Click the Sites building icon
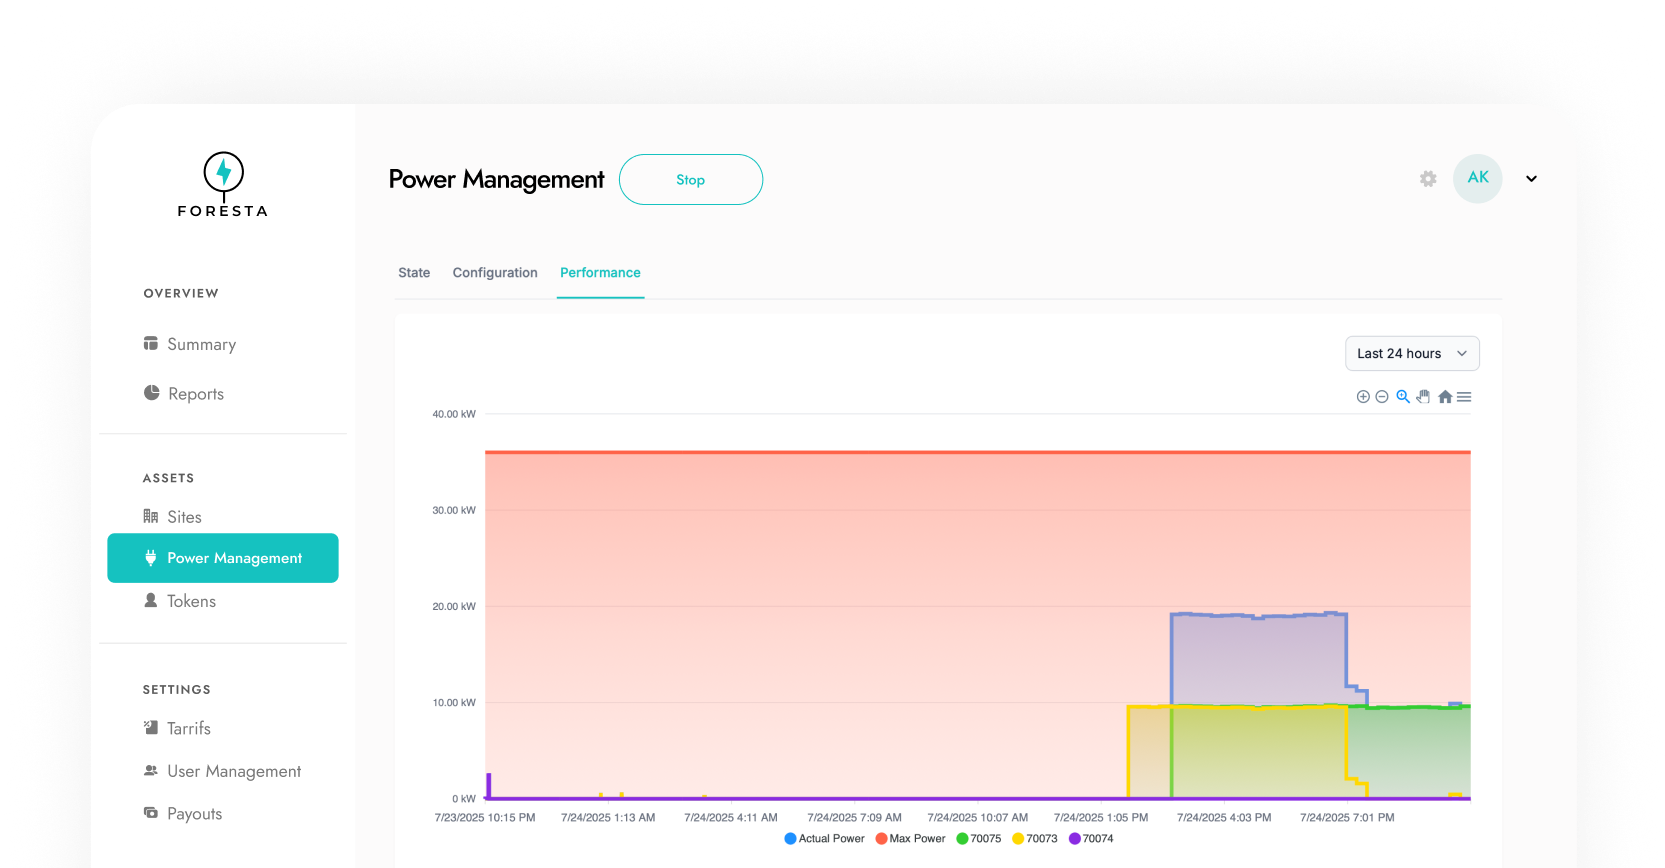The width and height of the screenshot is (1665, 868). [151, 516]
